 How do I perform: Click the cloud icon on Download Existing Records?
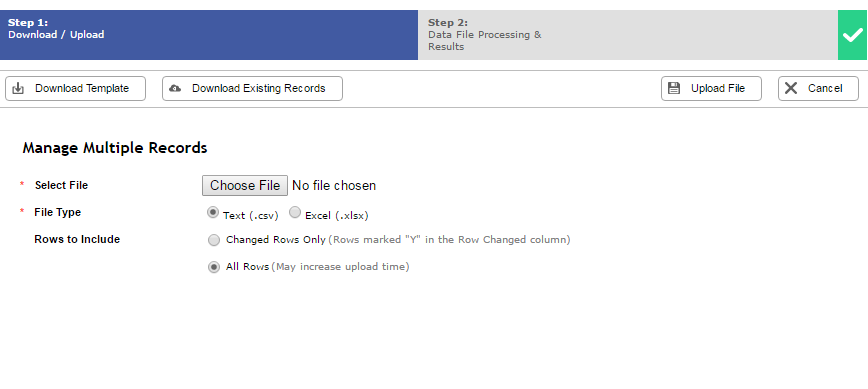pyautogui.click(x=175, y=89)
